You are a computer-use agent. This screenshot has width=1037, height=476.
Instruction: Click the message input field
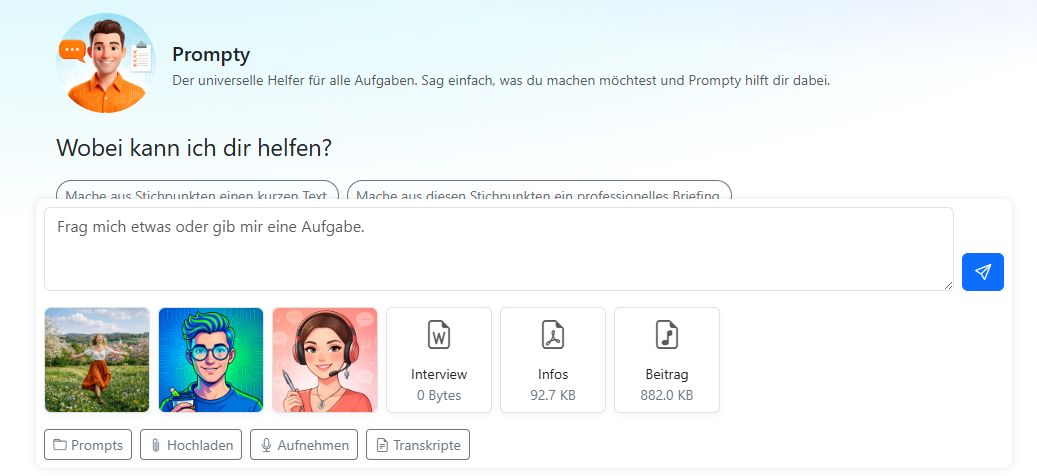pos(499,249)
